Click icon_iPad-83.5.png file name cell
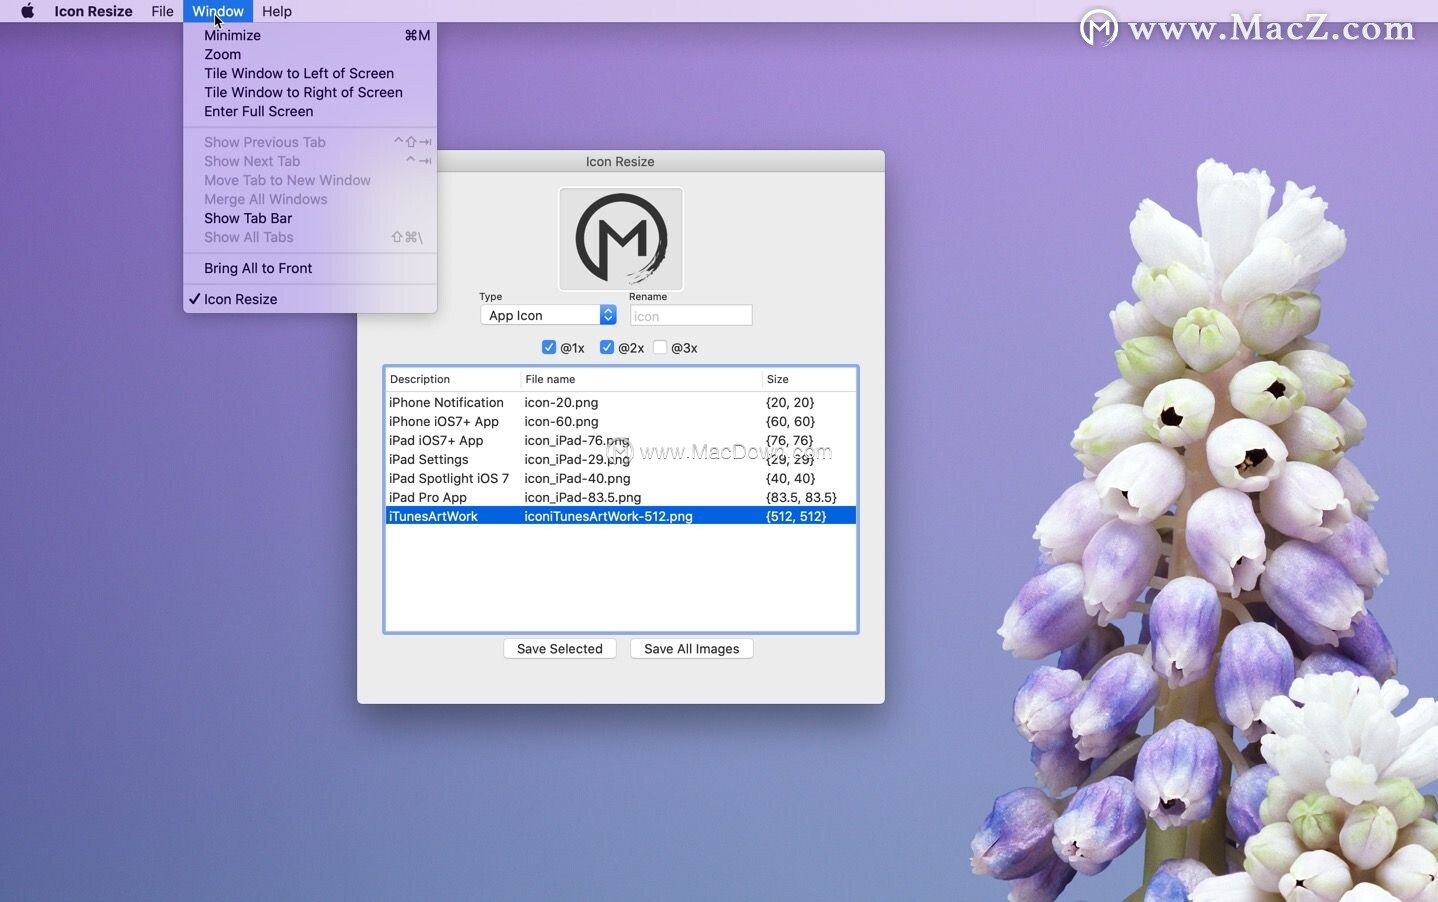1438x902 pixels. (583, 497)
